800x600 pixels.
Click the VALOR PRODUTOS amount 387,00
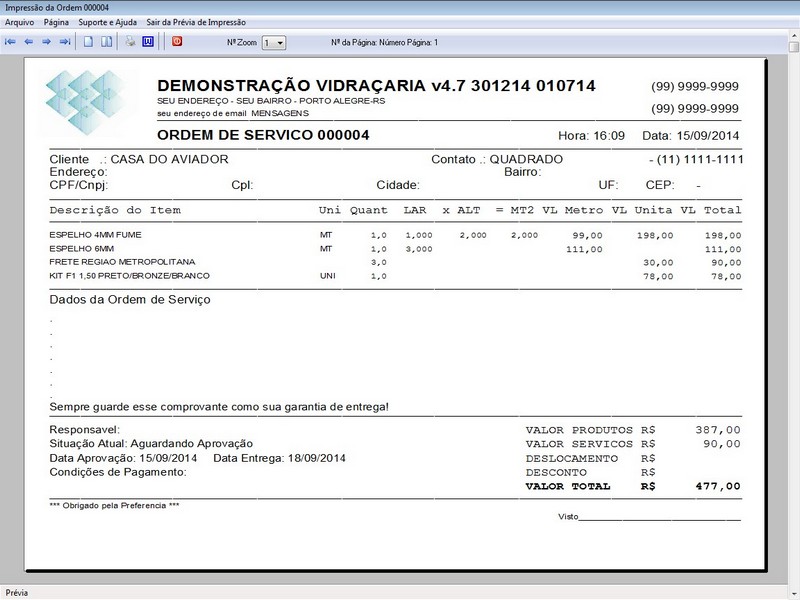point(718,430)
